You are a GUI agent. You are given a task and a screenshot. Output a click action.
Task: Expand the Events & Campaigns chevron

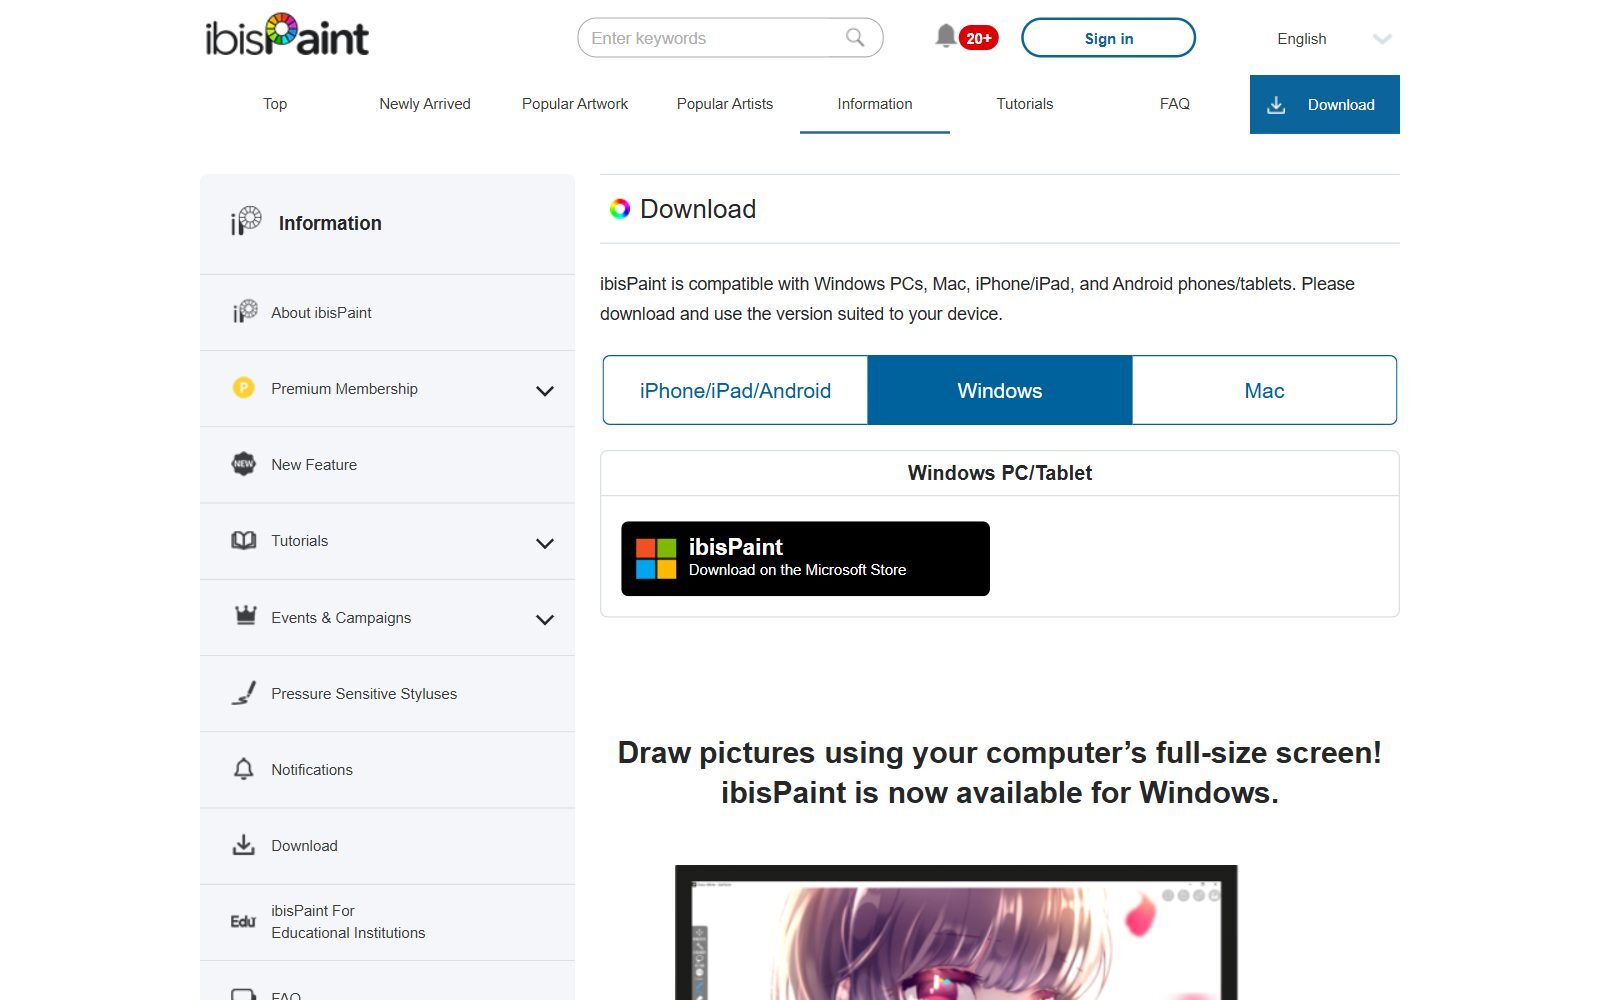tap(545, 619)
